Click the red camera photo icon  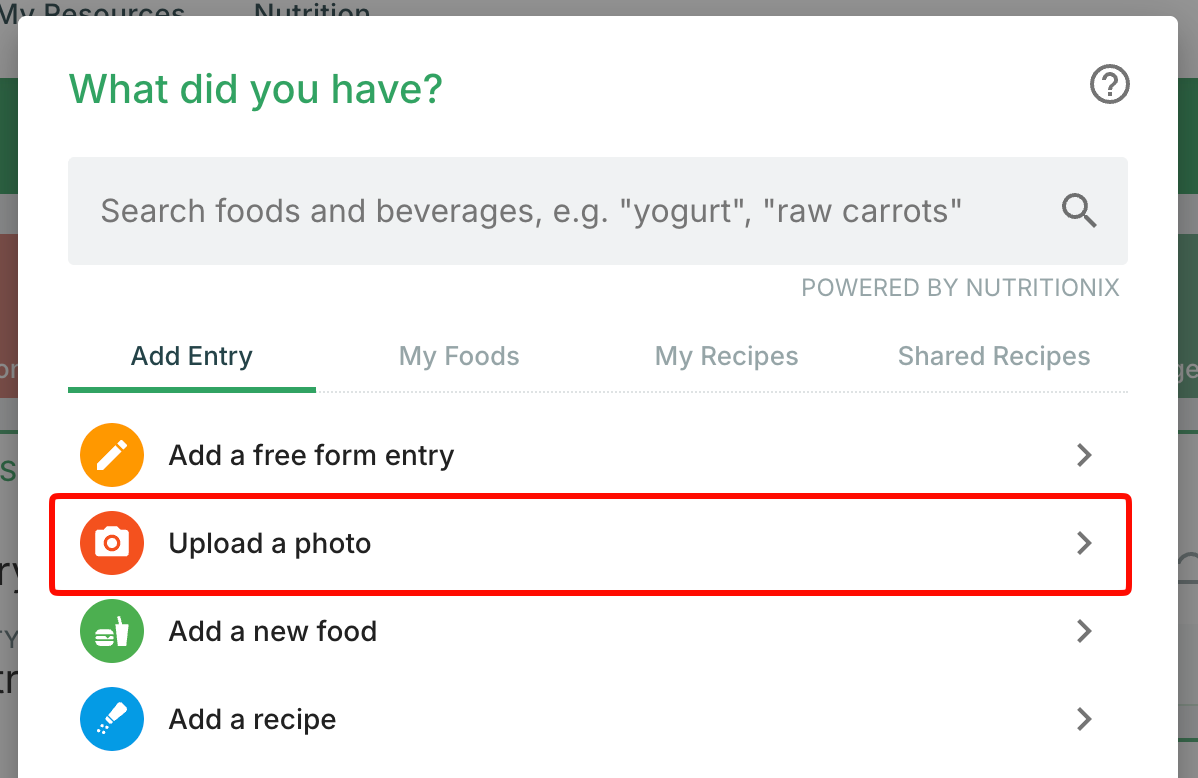point(112,543)
